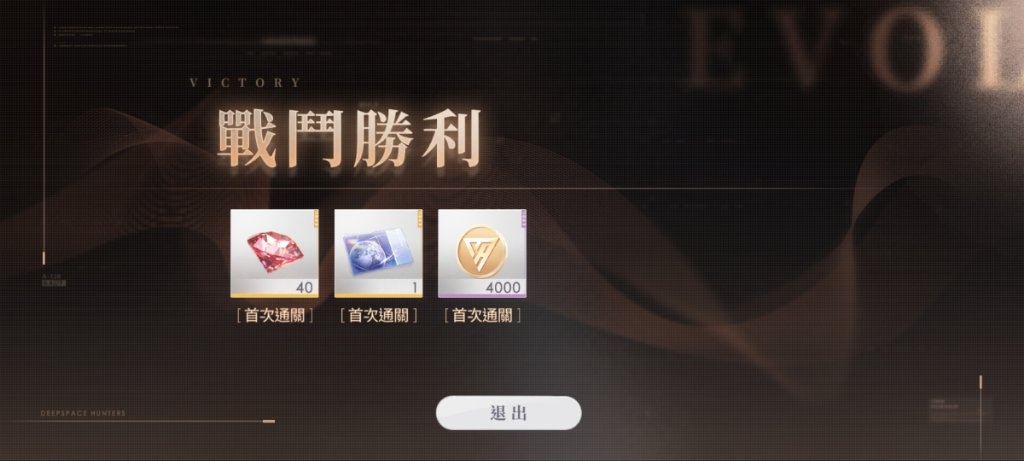Click the progress bar end marker beside DEEPSPACE HUNTERS
This screenshot has width=1024, height=461.
(268, 421)
